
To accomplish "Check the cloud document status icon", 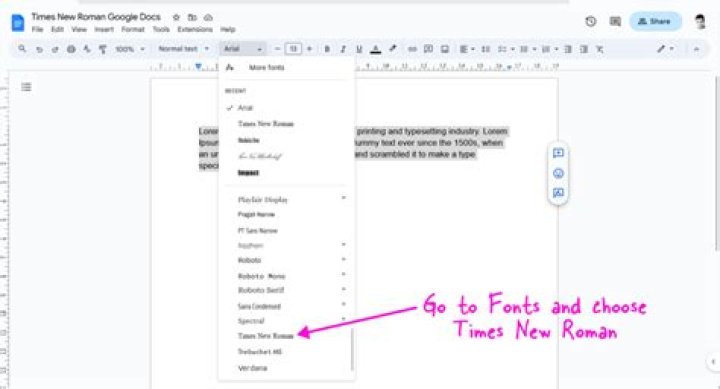I will [208, 17].
